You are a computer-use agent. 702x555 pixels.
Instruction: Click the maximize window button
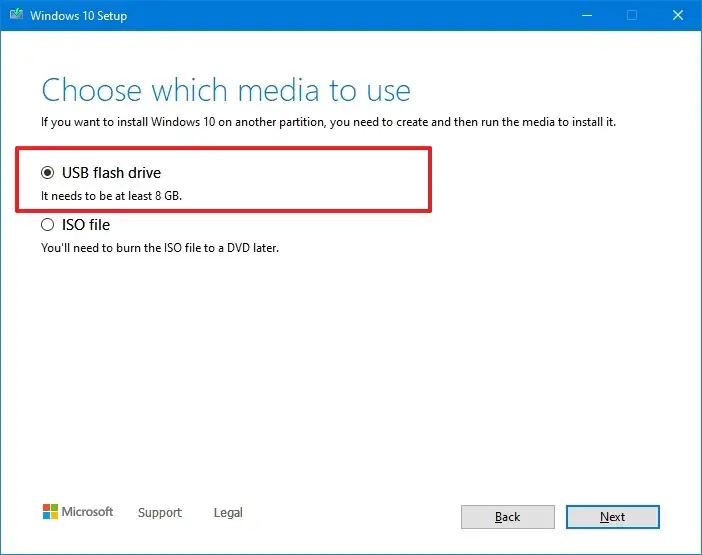tap(632, 15)
